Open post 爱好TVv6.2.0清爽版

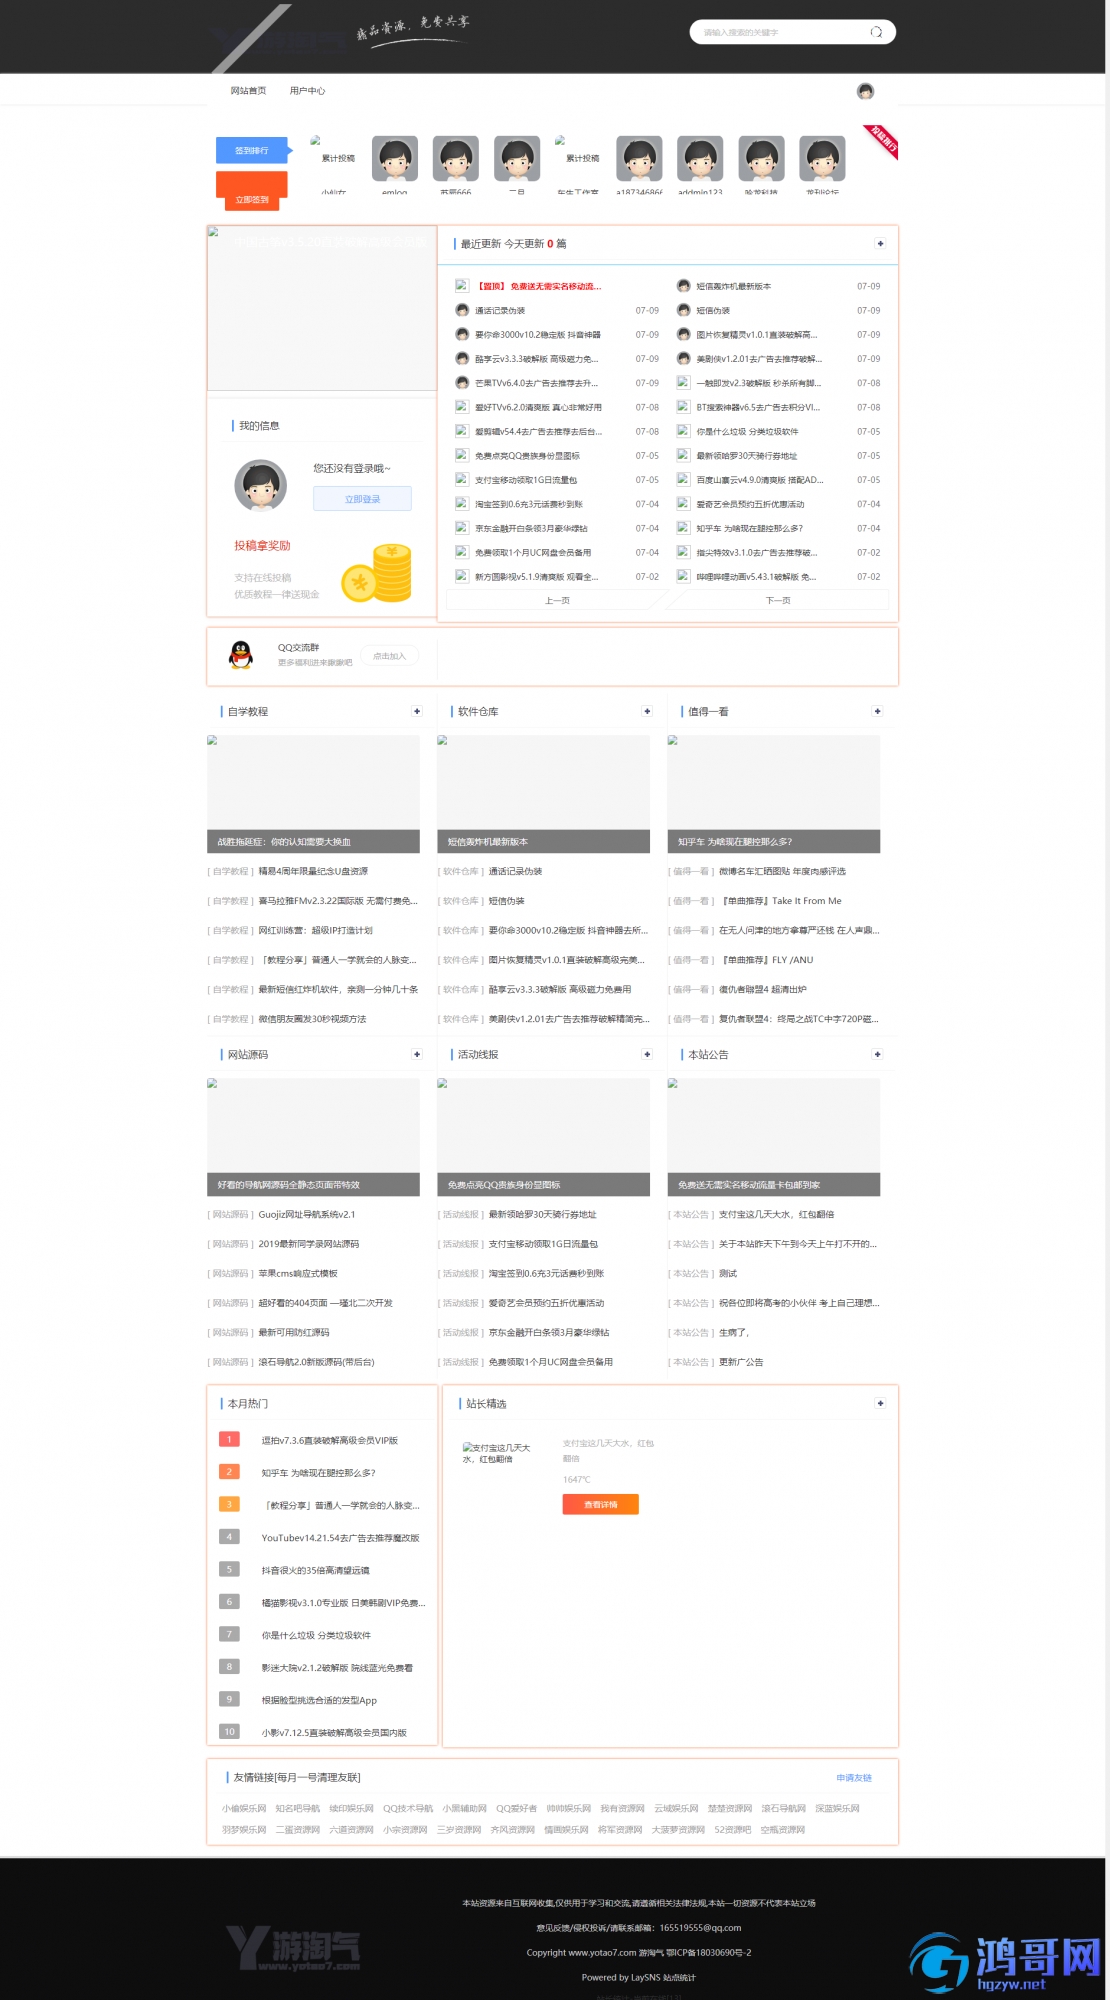538,407
